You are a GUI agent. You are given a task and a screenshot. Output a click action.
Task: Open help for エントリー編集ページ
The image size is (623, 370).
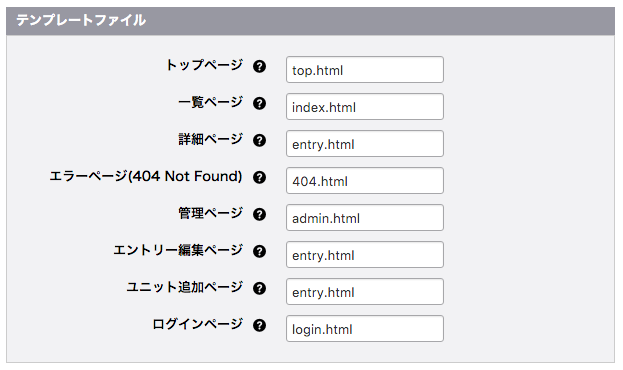pyautogui.click(x=259, y=251)
